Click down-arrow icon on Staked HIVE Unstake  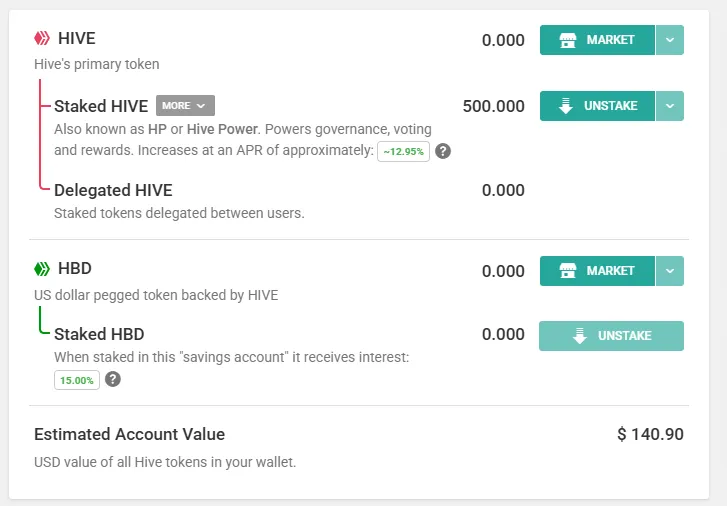[566, 106]
